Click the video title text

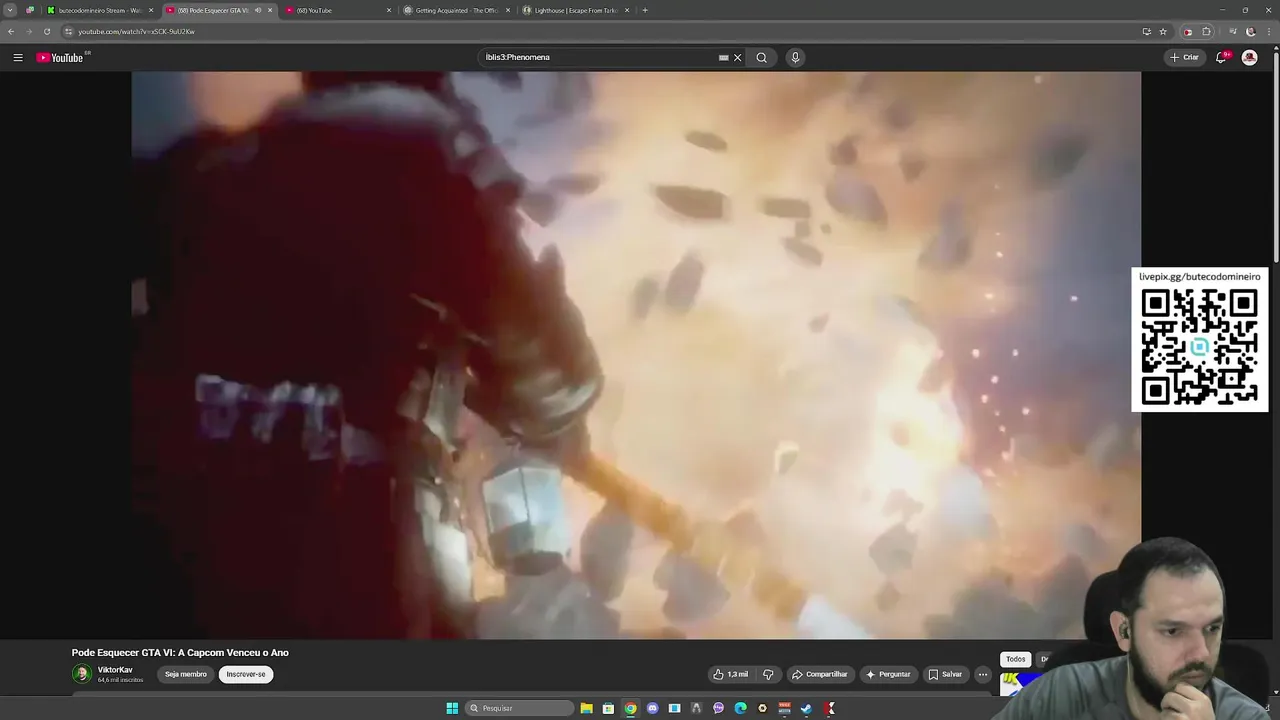click(180, 653)
